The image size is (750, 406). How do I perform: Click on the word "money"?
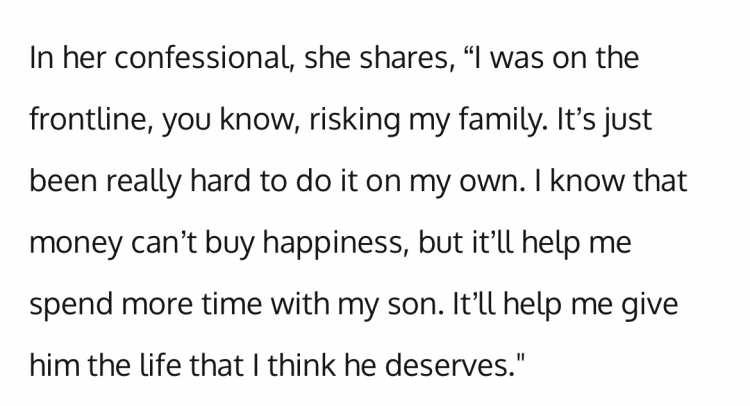[x=76, y=245]
